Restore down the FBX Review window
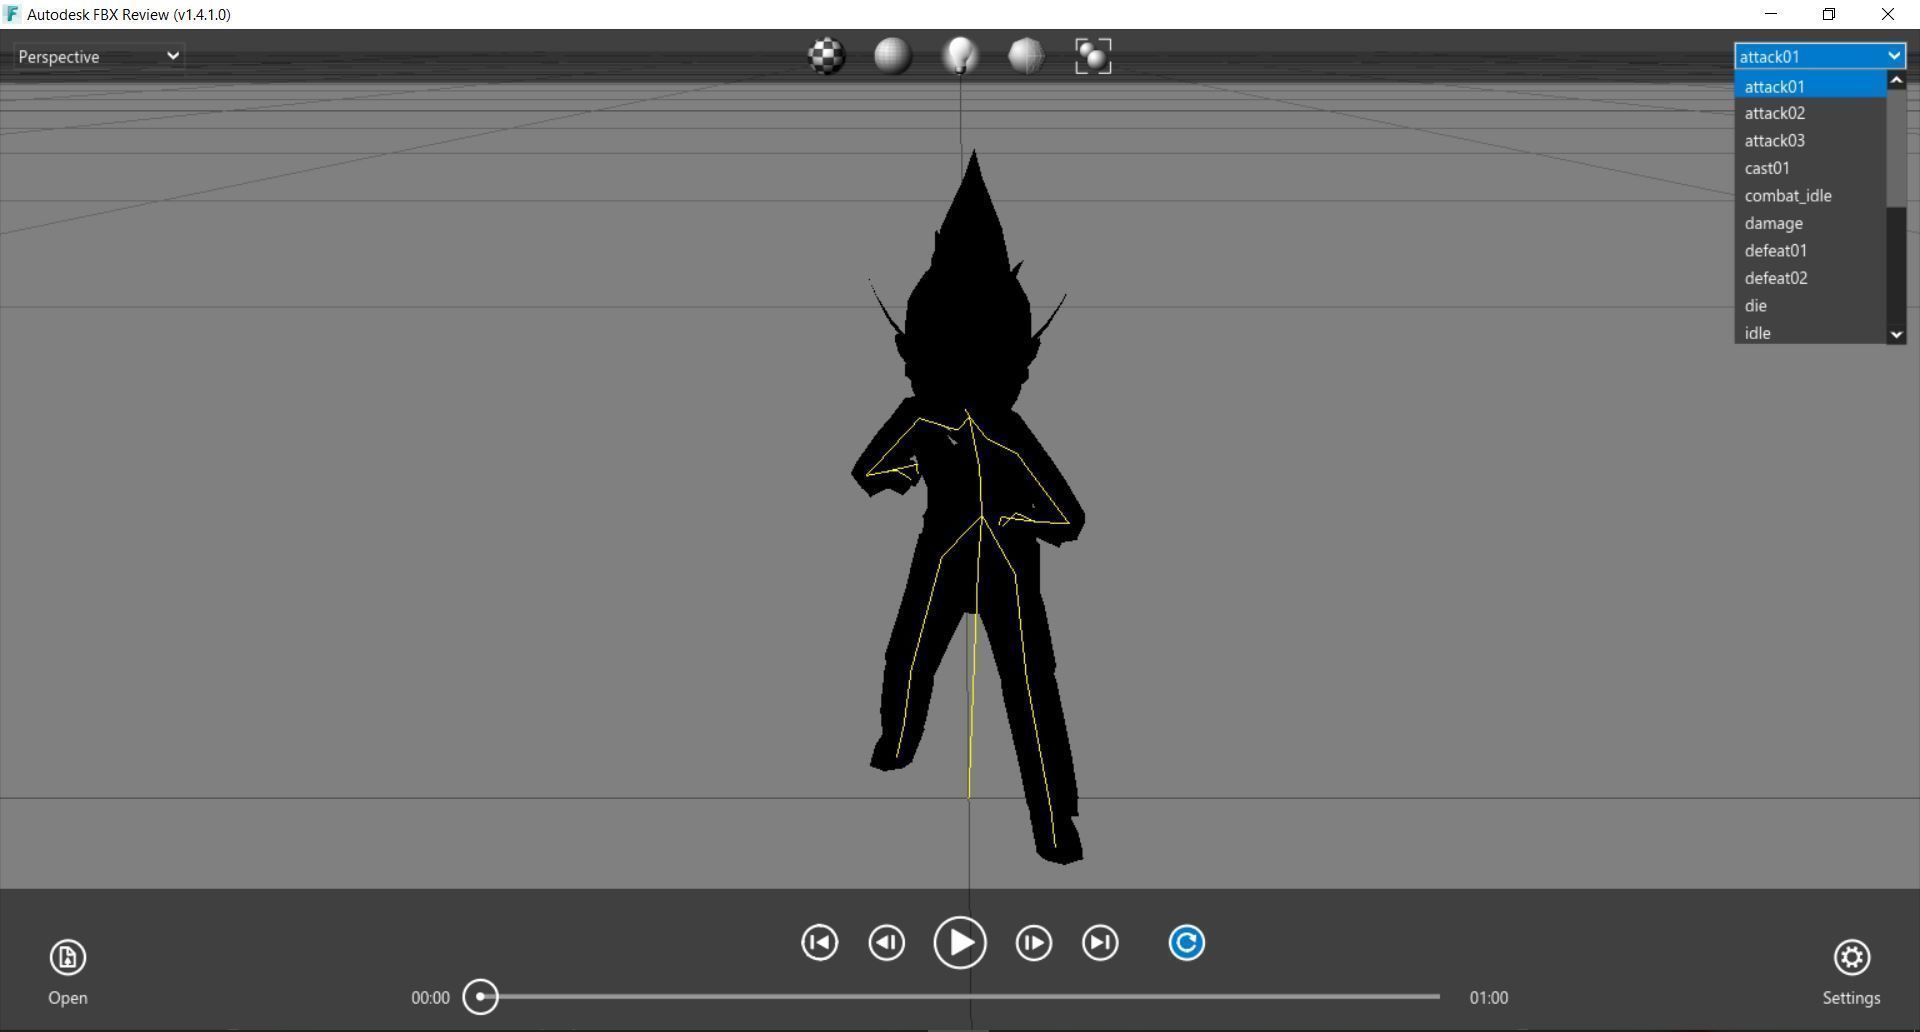 tap(1829, 14)
